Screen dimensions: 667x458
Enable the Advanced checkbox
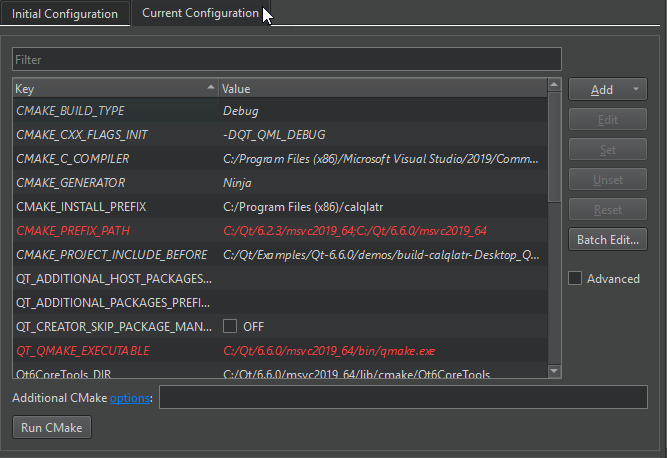pyautogui.click(x=575, y=279)
